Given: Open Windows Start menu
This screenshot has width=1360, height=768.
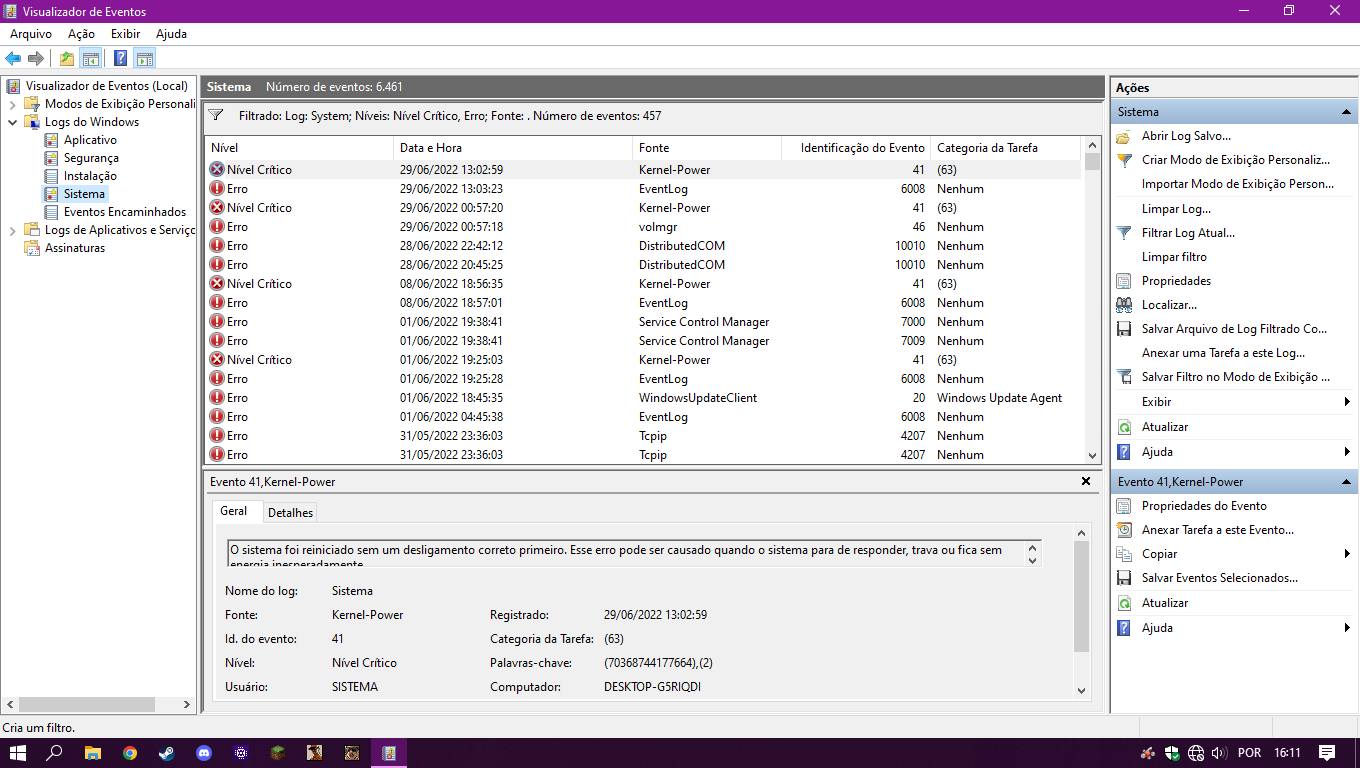Looking at the screenshot, I should tap(17, 753).
